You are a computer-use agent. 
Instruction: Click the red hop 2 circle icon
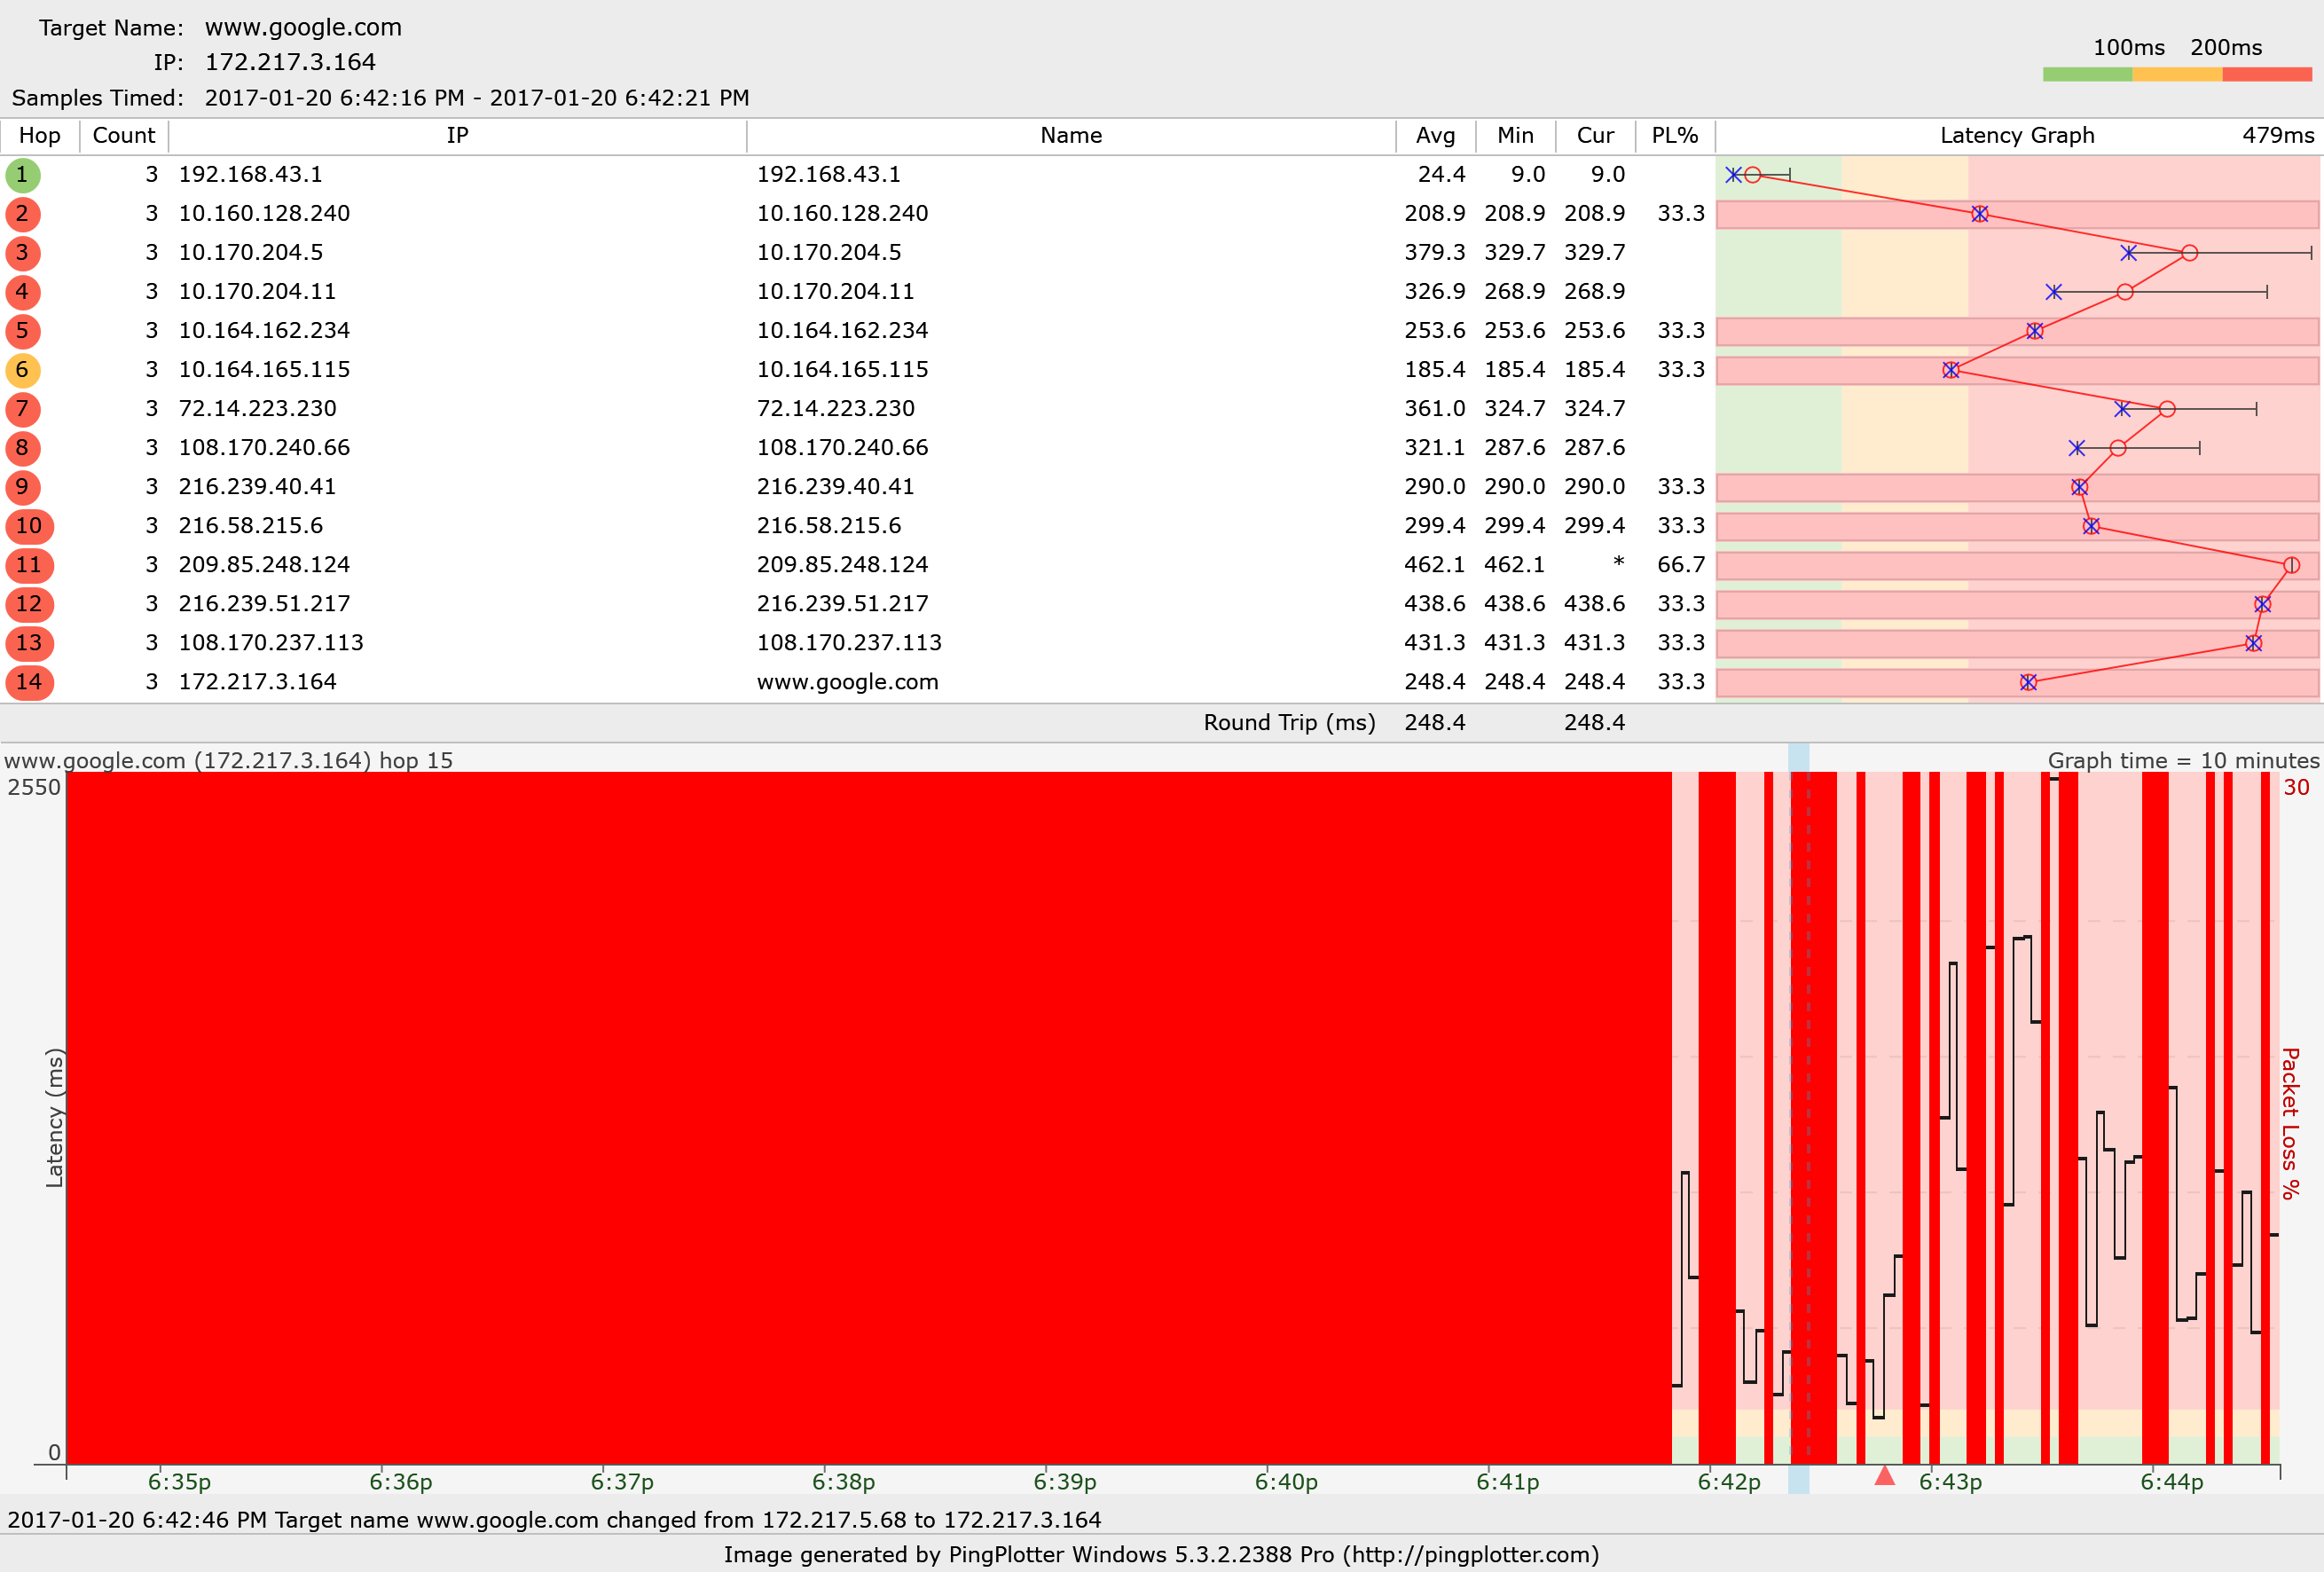coord(23,214)
